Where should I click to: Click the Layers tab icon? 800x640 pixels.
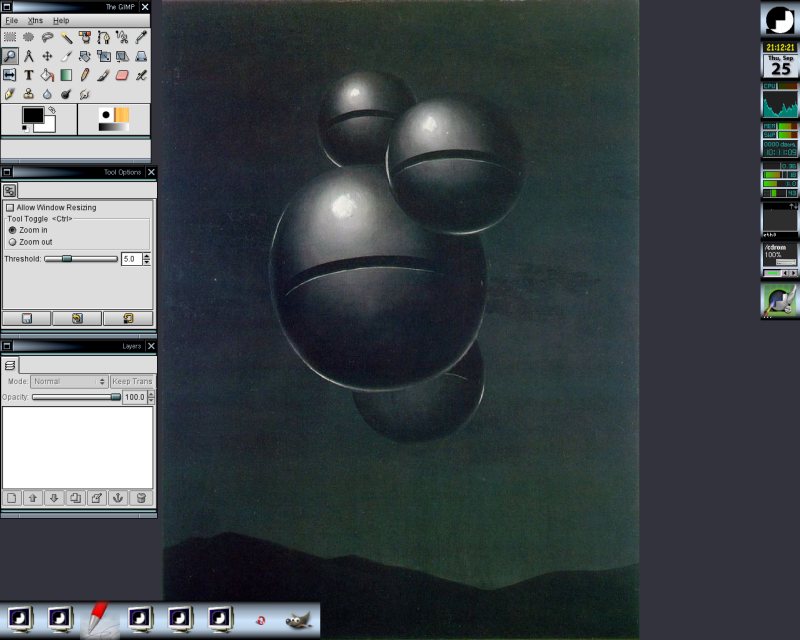tap(10, 365)
